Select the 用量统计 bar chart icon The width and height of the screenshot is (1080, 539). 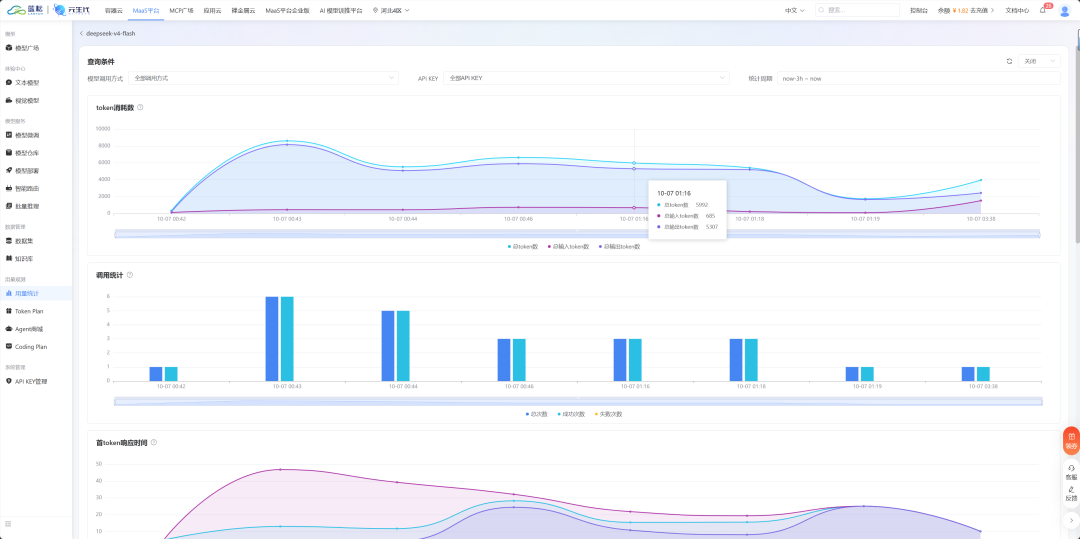9,293
